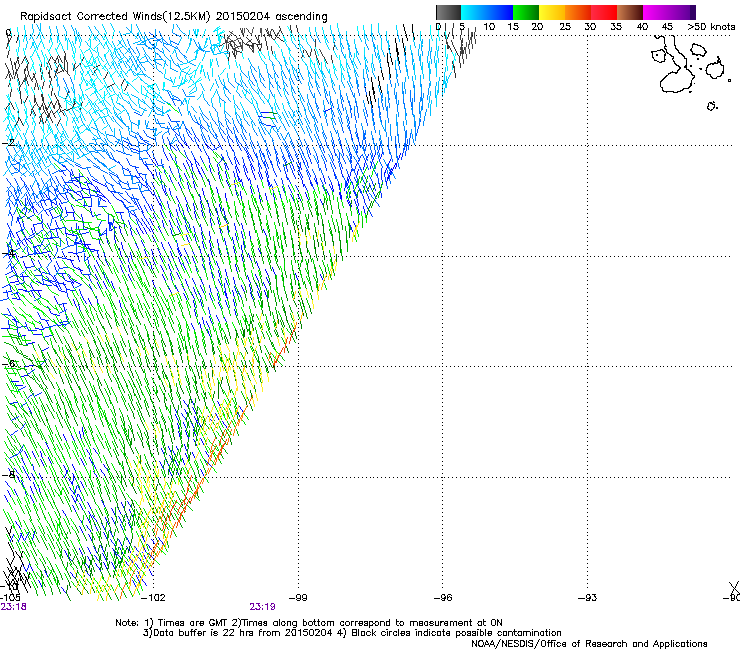Pick the orange 25–30 knots color segment

(x=578, y=12)
